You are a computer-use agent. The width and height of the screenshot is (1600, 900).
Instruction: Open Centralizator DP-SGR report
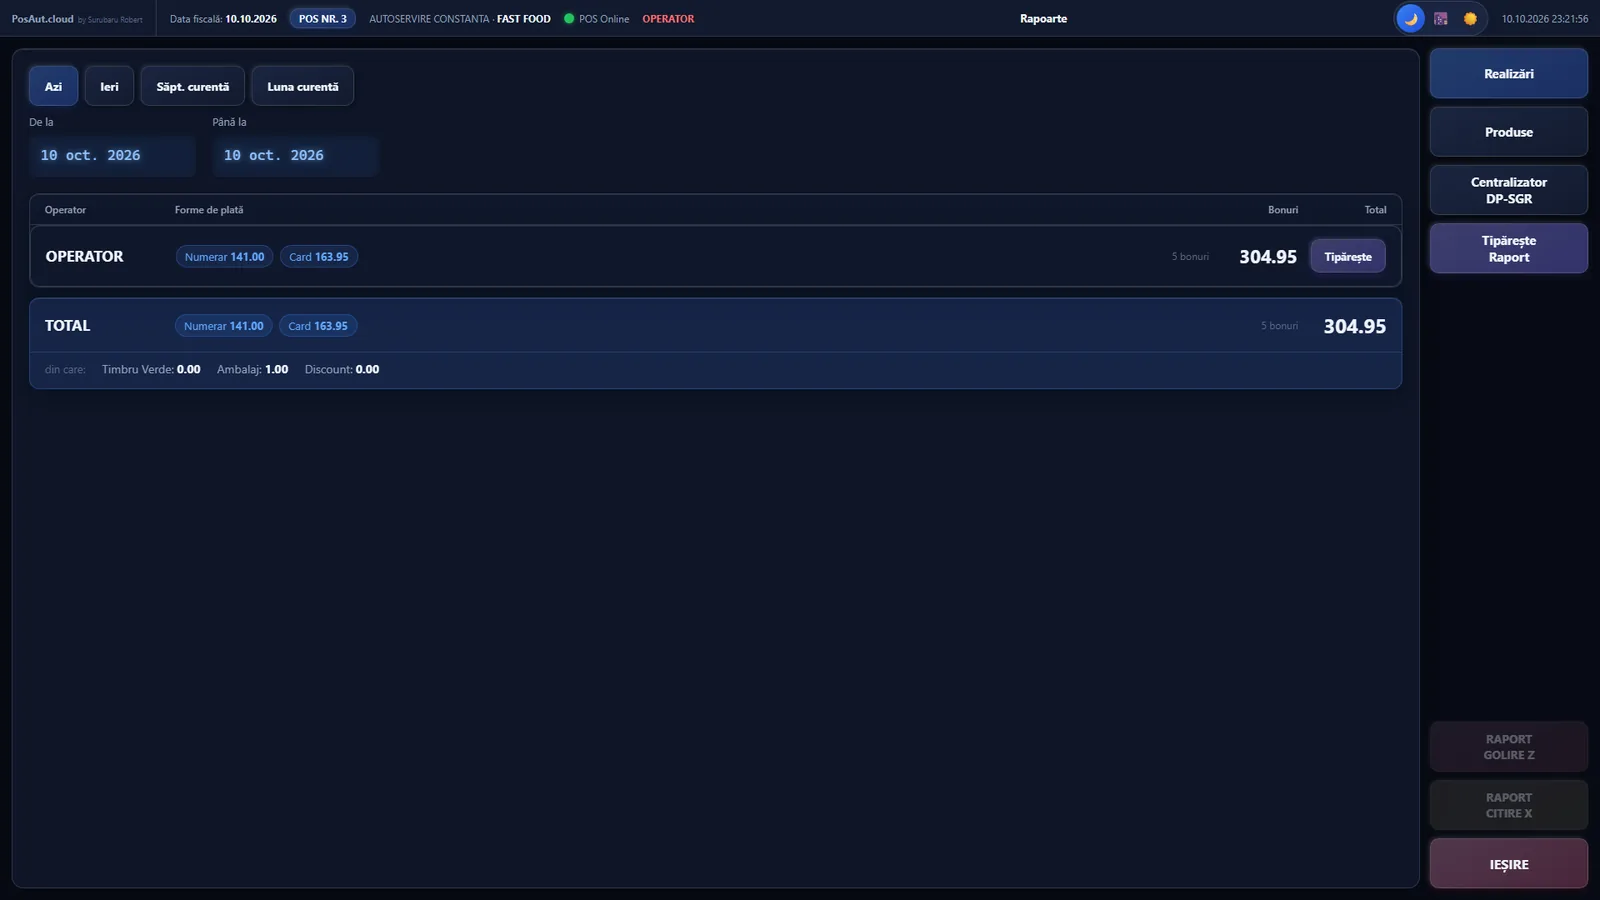[x=1508, y=190]
